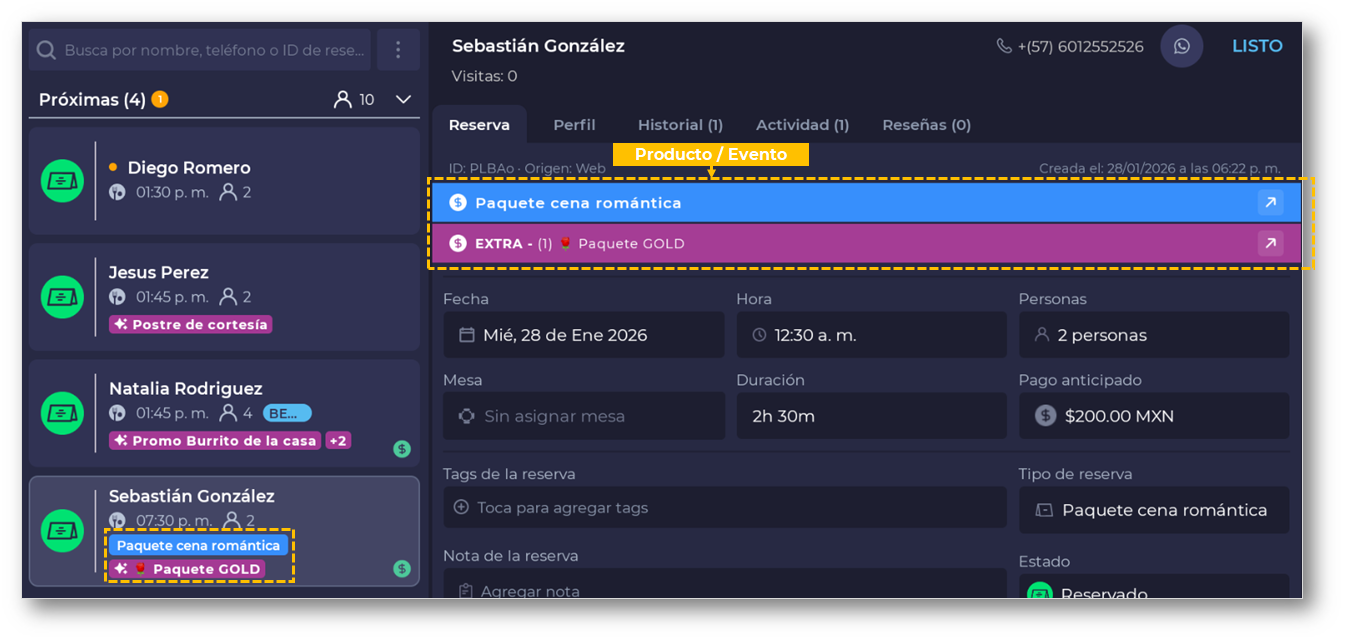
Task: Click the Postre de cortesía tag
Action: pos(190,324)
